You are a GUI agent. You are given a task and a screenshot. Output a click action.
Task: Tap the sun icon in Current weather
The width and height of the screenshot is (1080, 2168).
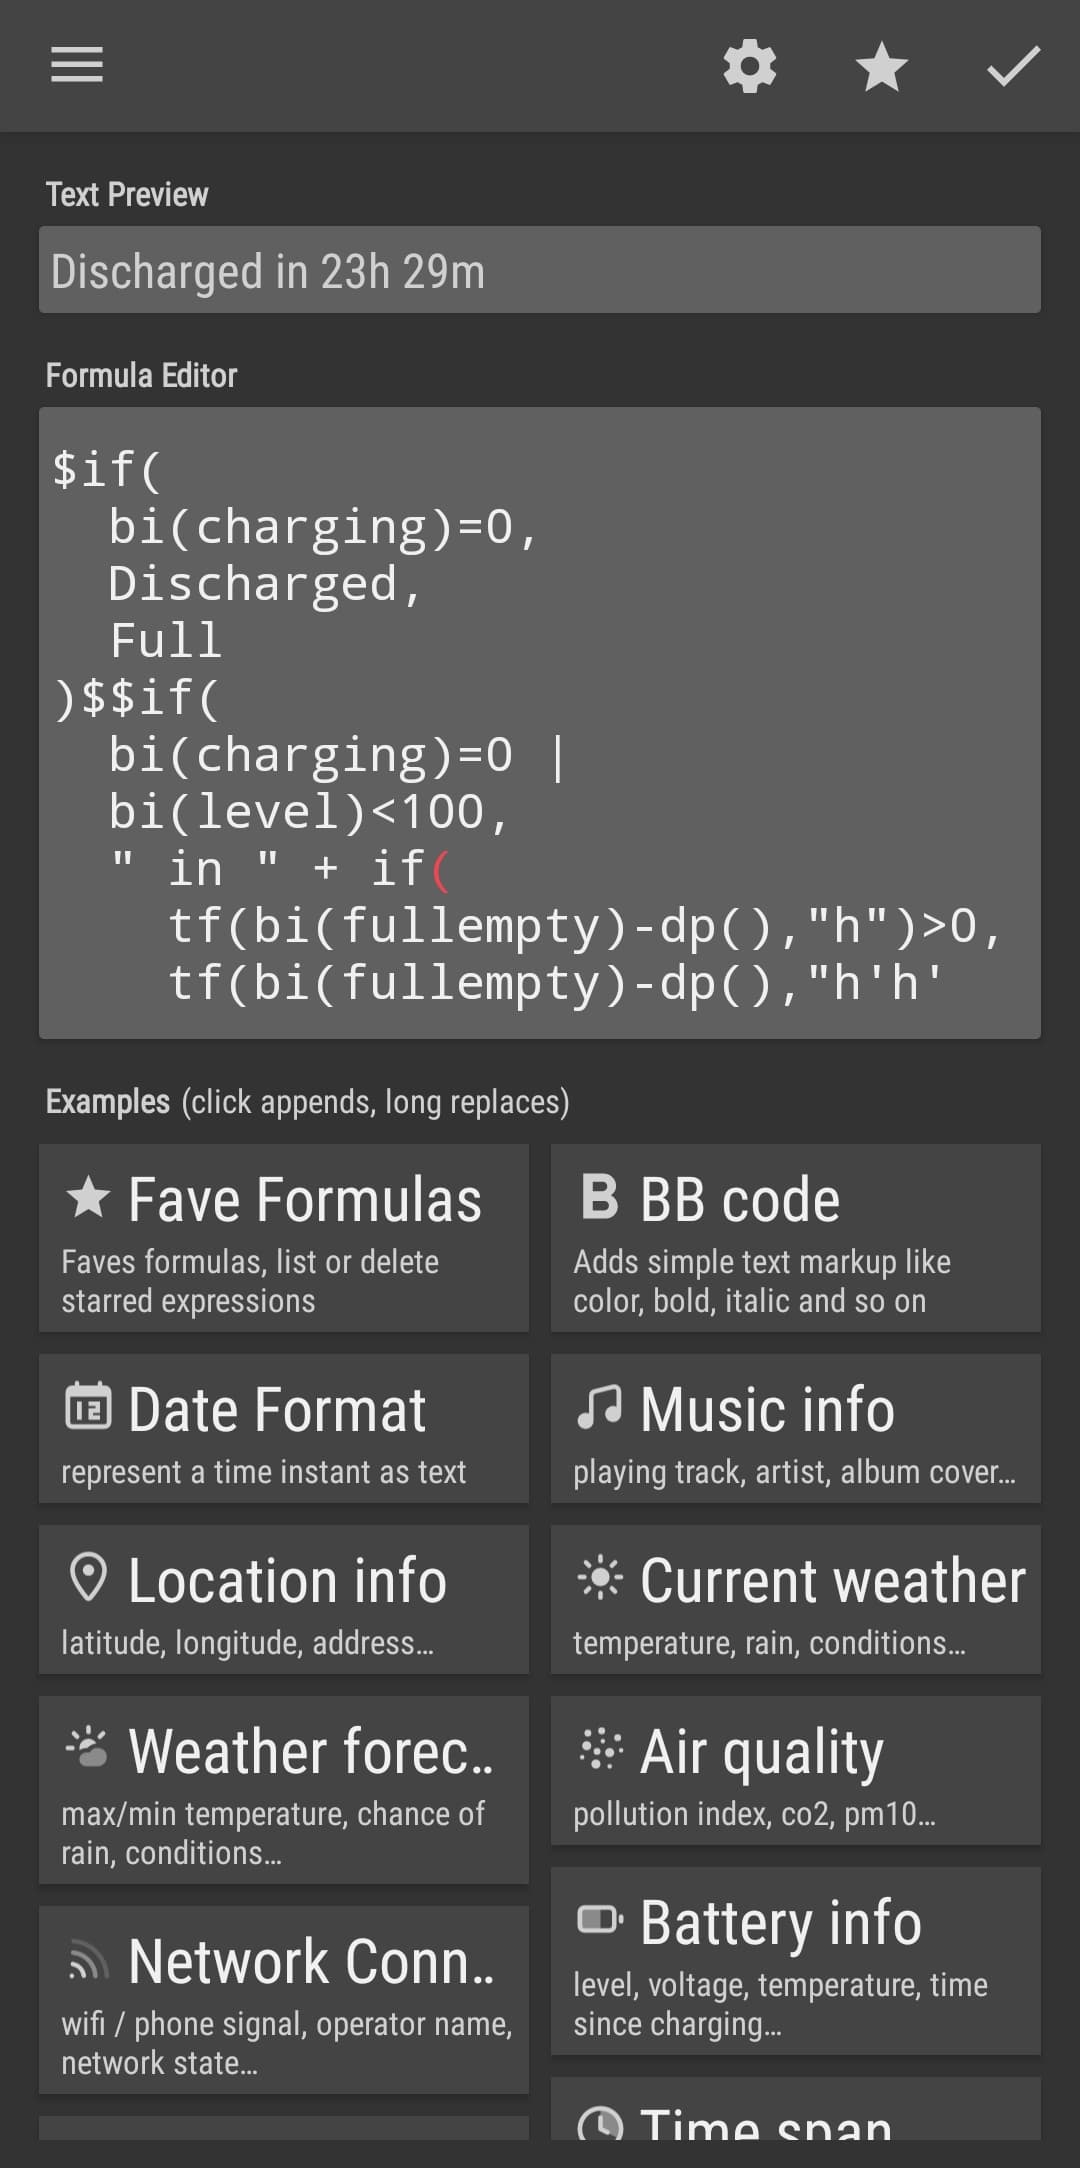click(x=599, y=1579)
